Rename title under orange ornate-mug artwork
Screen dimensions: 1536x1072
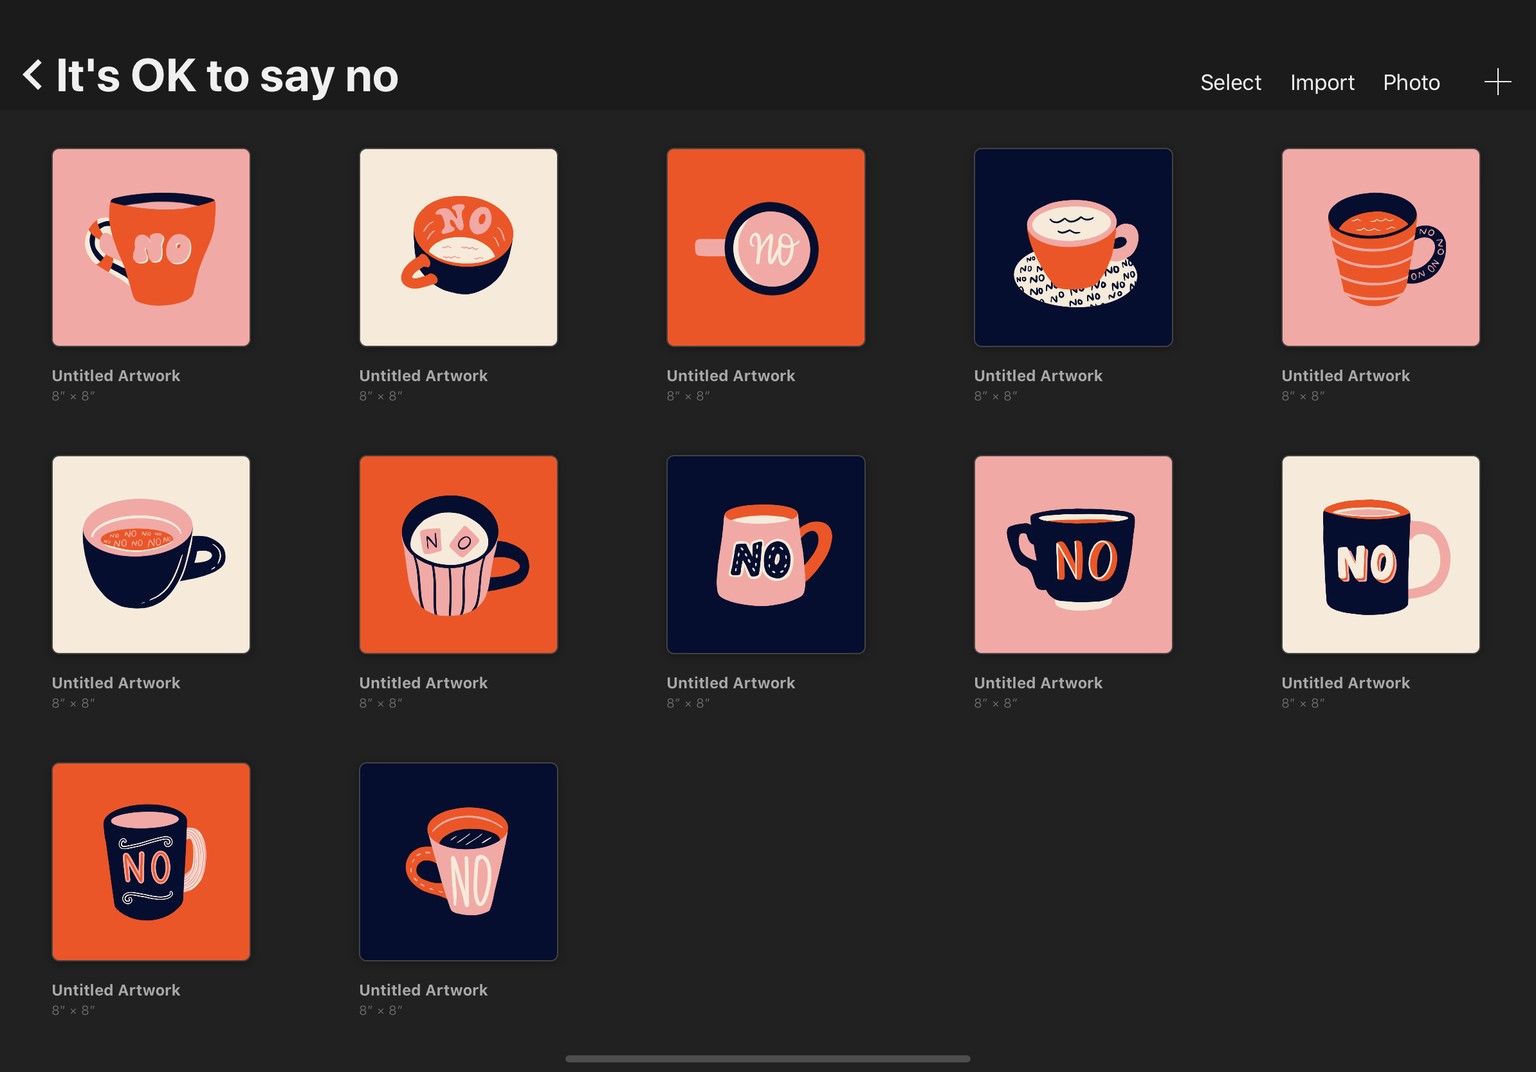(x=116, y=990)
